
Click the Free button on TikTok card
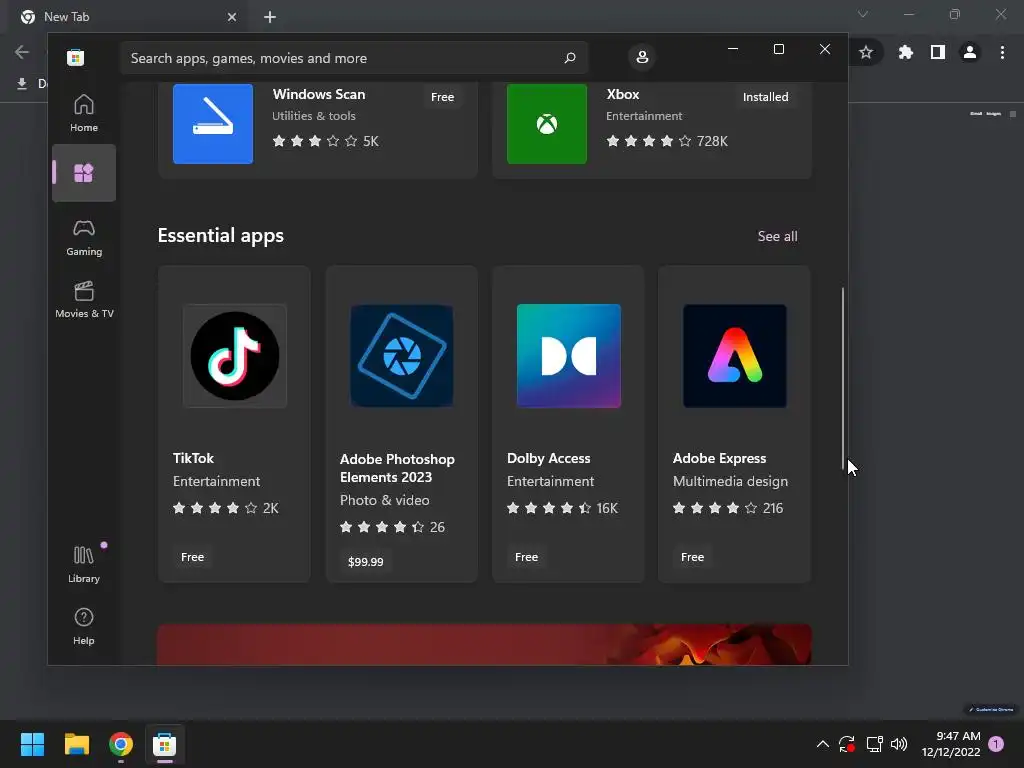click(x=193, y=557)
